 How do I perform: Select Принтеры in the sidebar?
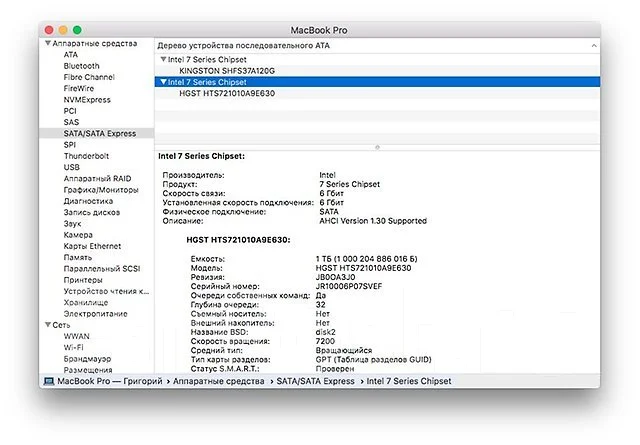coord(83,280)
